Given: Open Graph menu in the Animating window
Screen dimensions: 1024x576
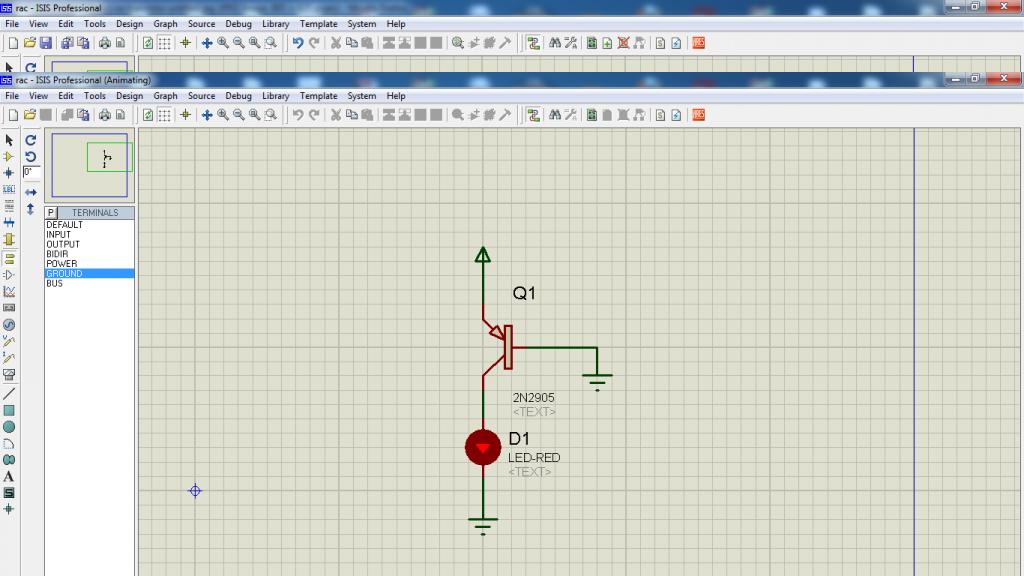Looking at the screenshot, I should (x=165, y=95).
